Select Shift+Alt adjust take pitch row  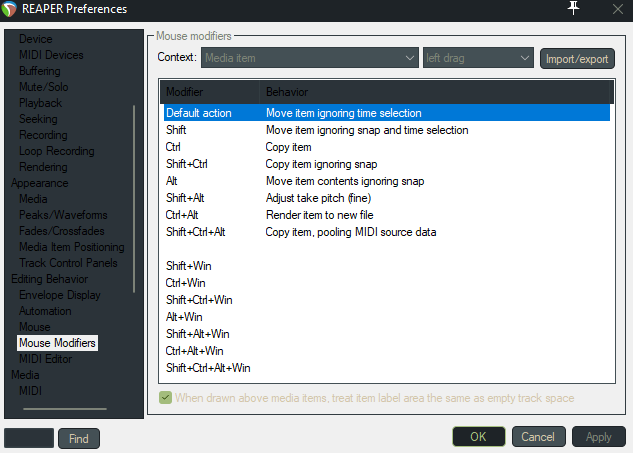tap(387, 197)
